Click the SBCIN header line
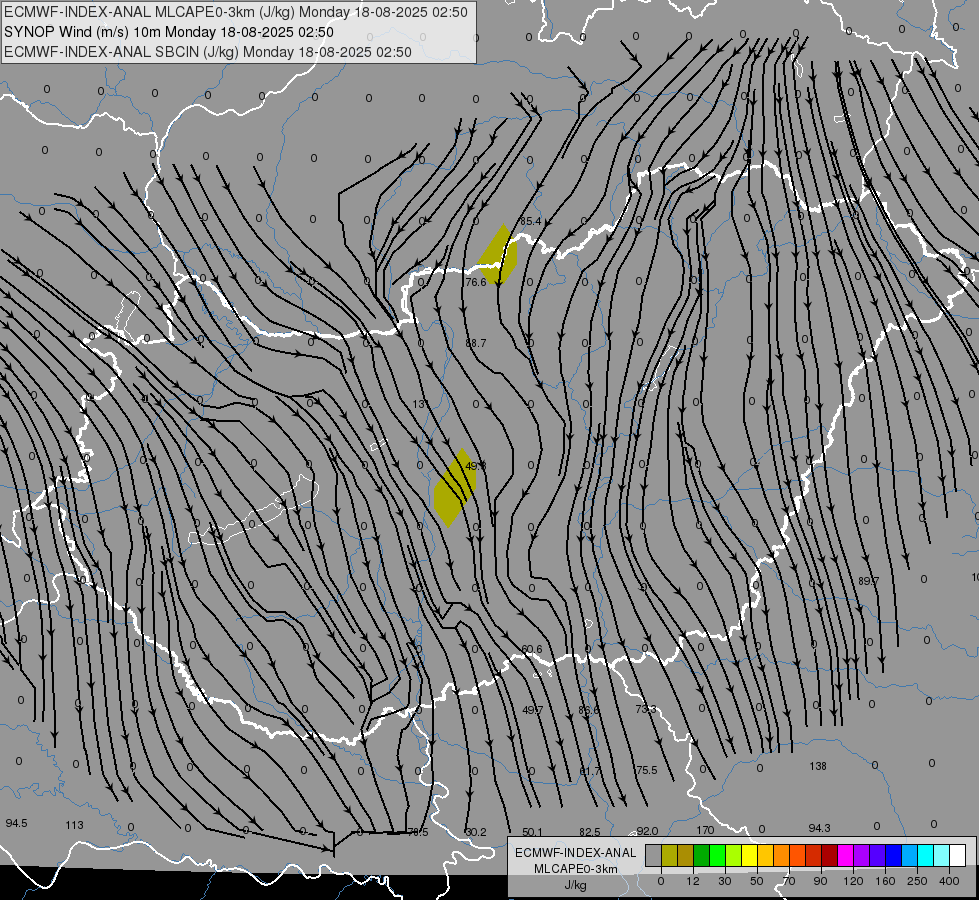This screenshot has height=900, width=979. [x=208, y=52]
